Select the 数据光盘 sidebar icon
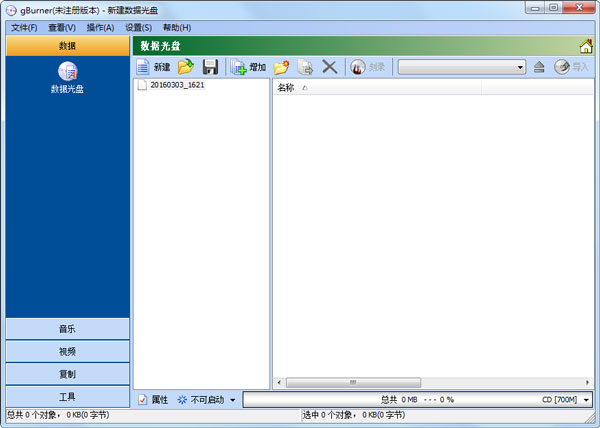600x428 pixels. coord(67,72)
